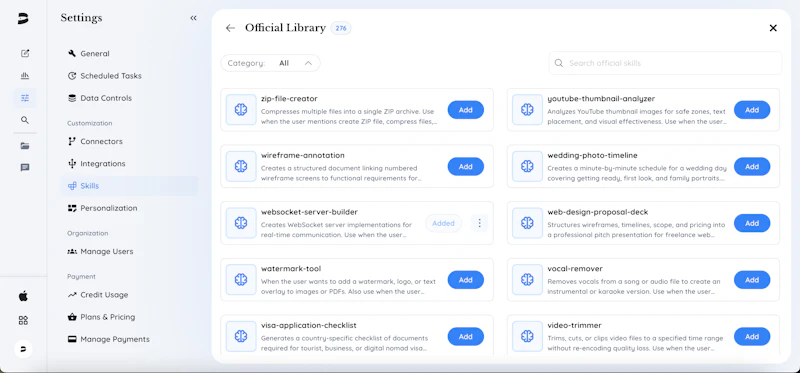Screen dimensions: 800x373
Task: Open the Category dropdown
Action: (270, 63)
